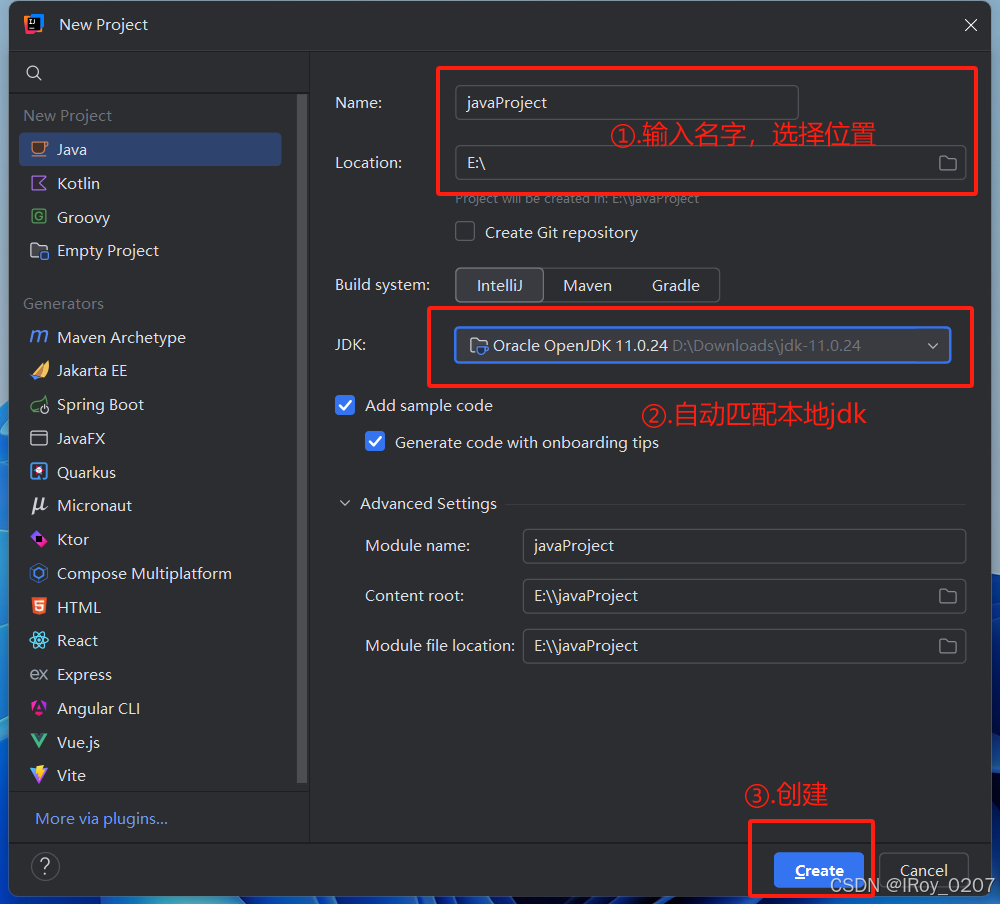Image resolution: width=1000 pixels, height=904 pixels.
Task: Choose the Express generator
Action: coord(150,674)
